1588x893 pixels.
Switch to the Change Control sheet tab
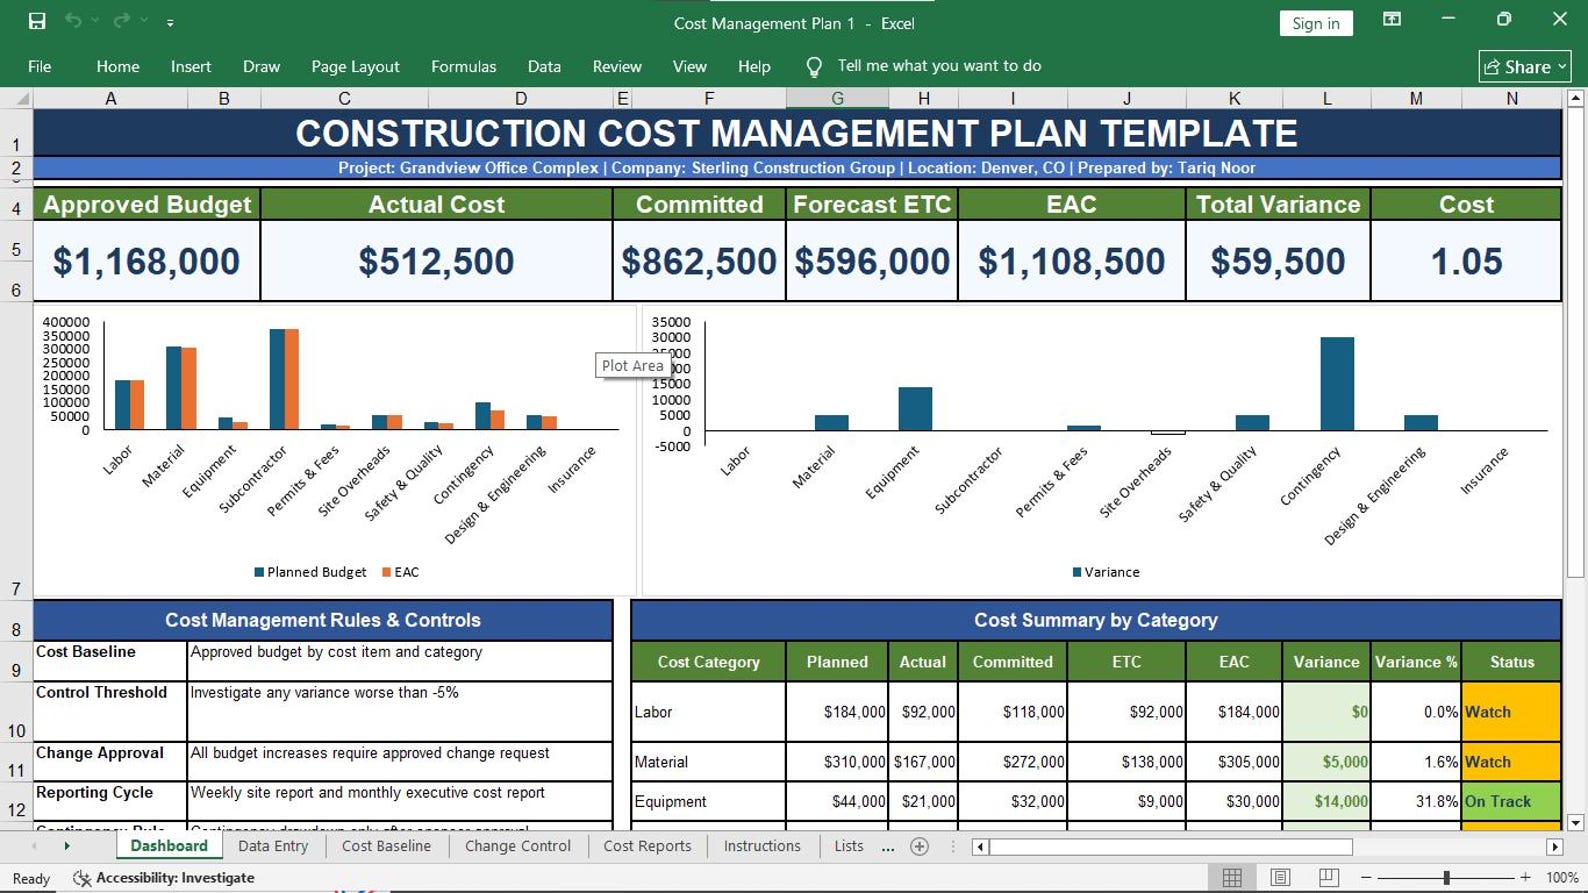(x=517, y=846)
